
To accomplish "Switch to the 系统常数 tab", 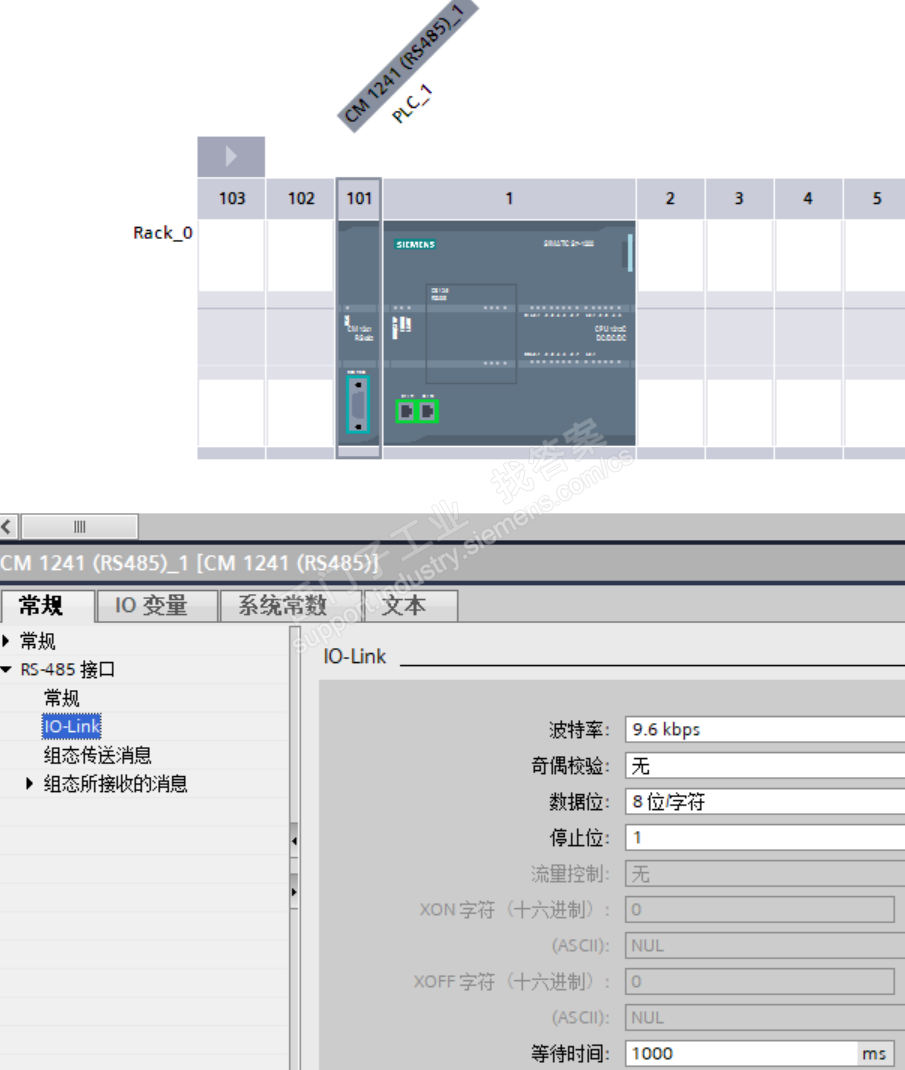I will coord(291,605).
